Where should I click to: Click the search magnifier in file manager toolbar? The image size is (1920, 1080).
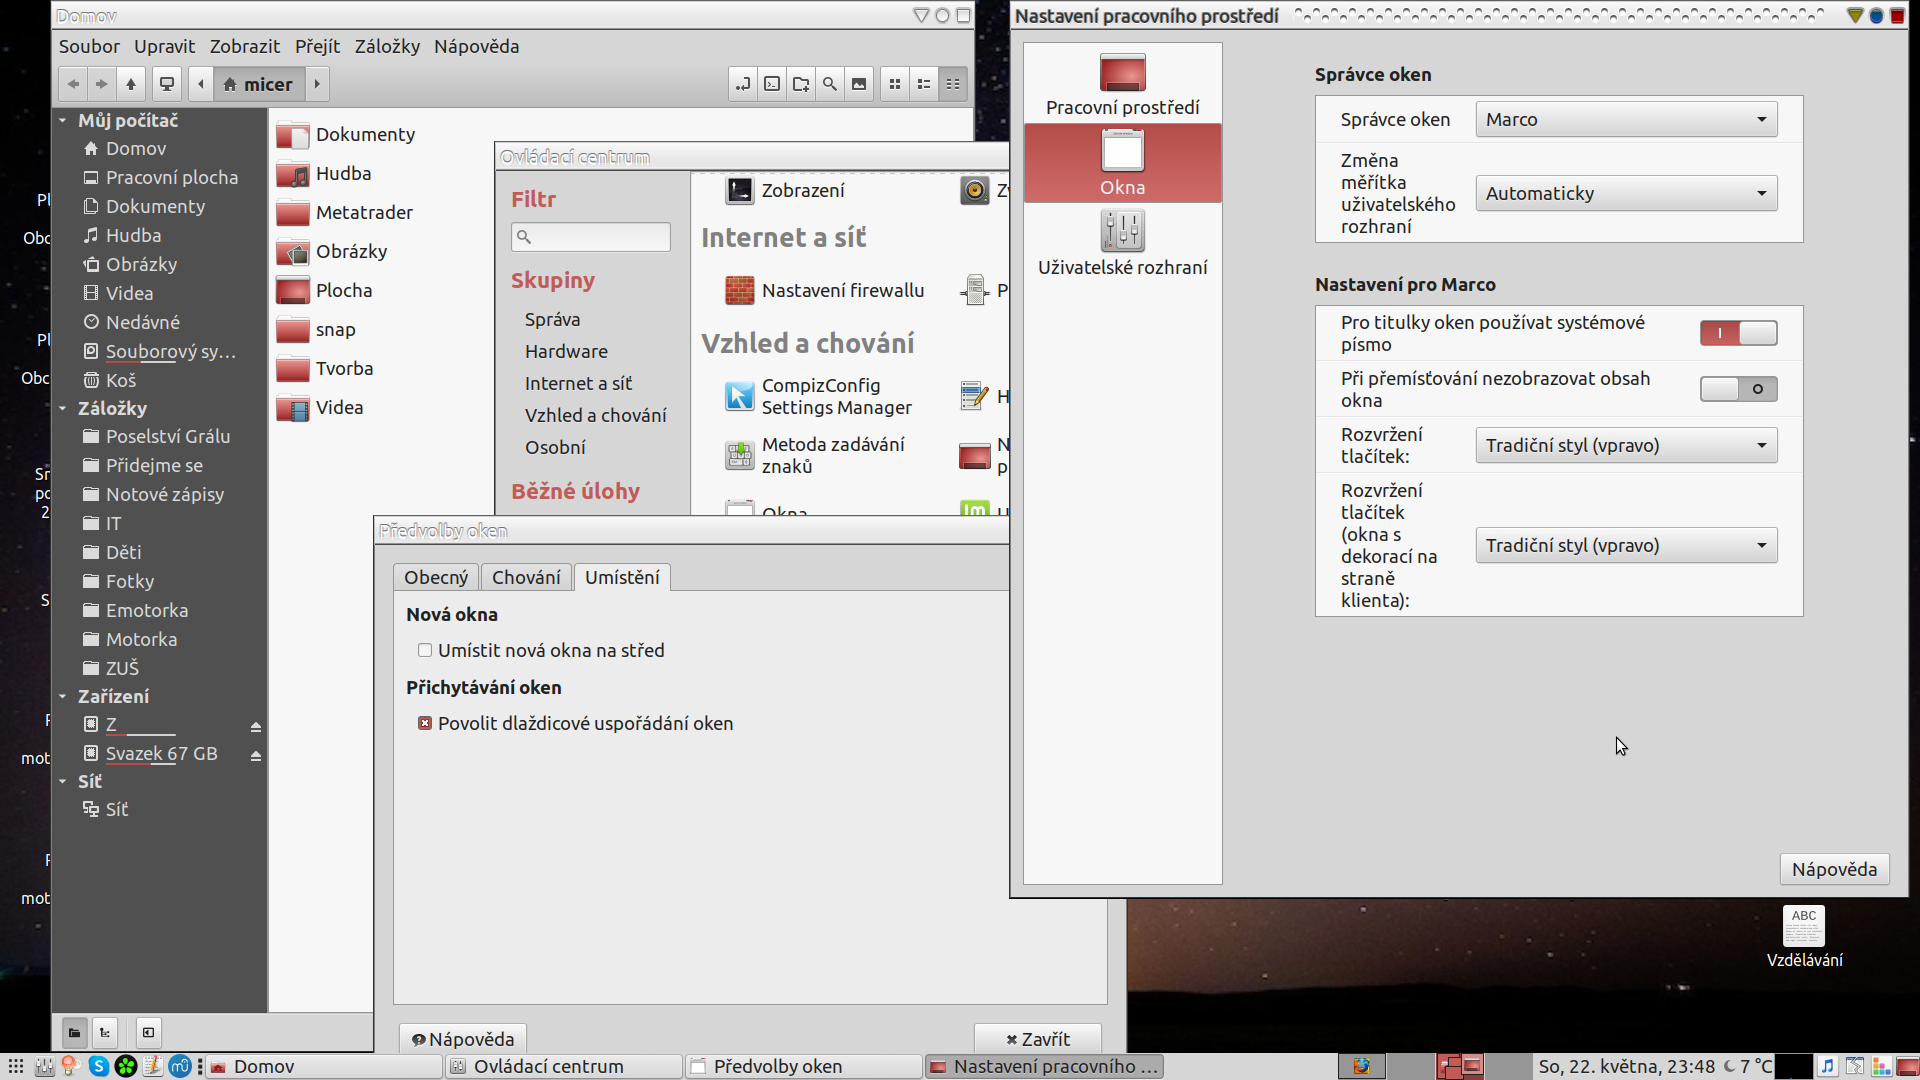(829, 84)
